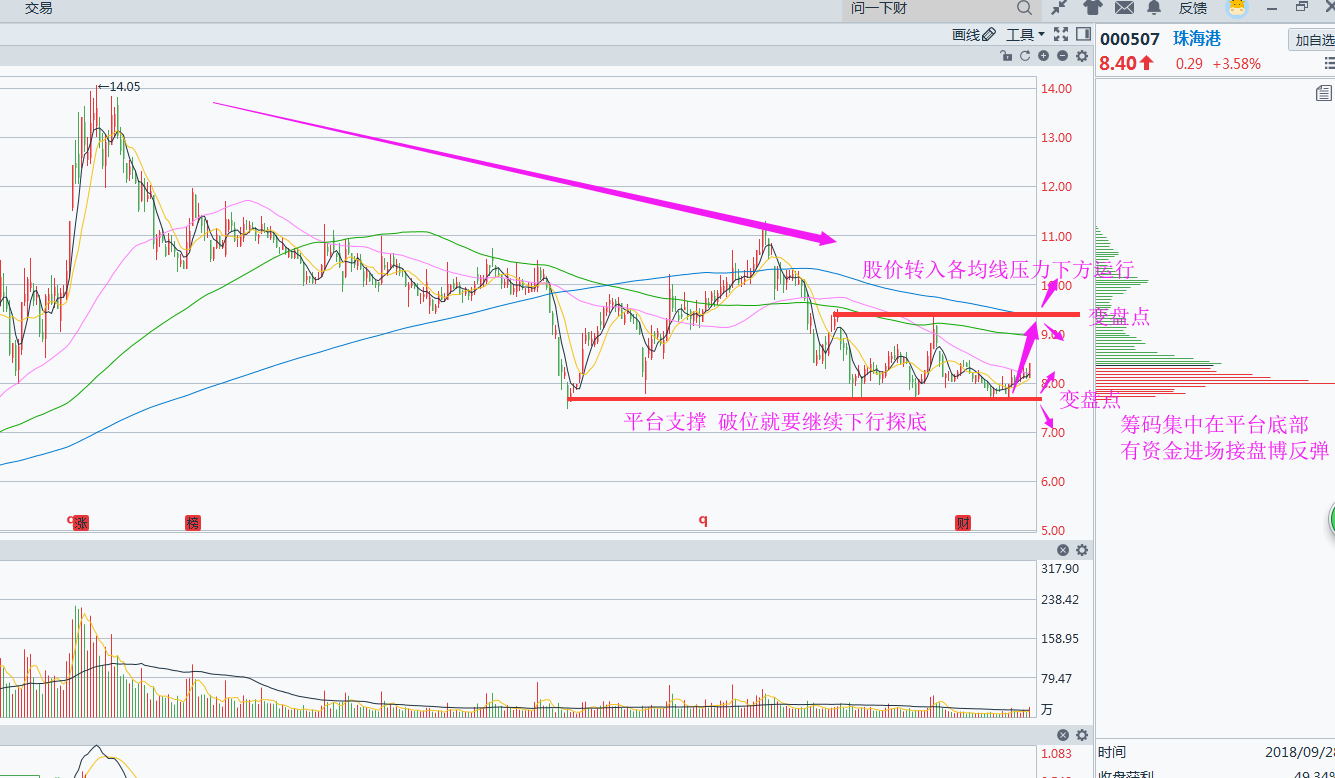Click the 8.40 current price
The height and width of the screenshot is (778, 1335).
[1118, 64]
